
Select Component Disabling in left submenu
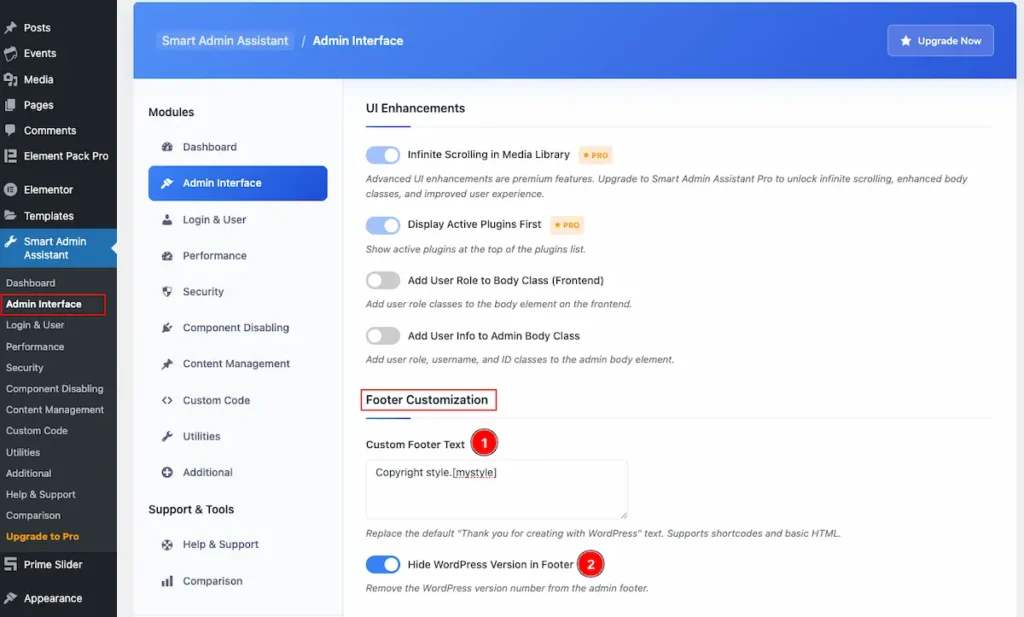click(55, 389)
